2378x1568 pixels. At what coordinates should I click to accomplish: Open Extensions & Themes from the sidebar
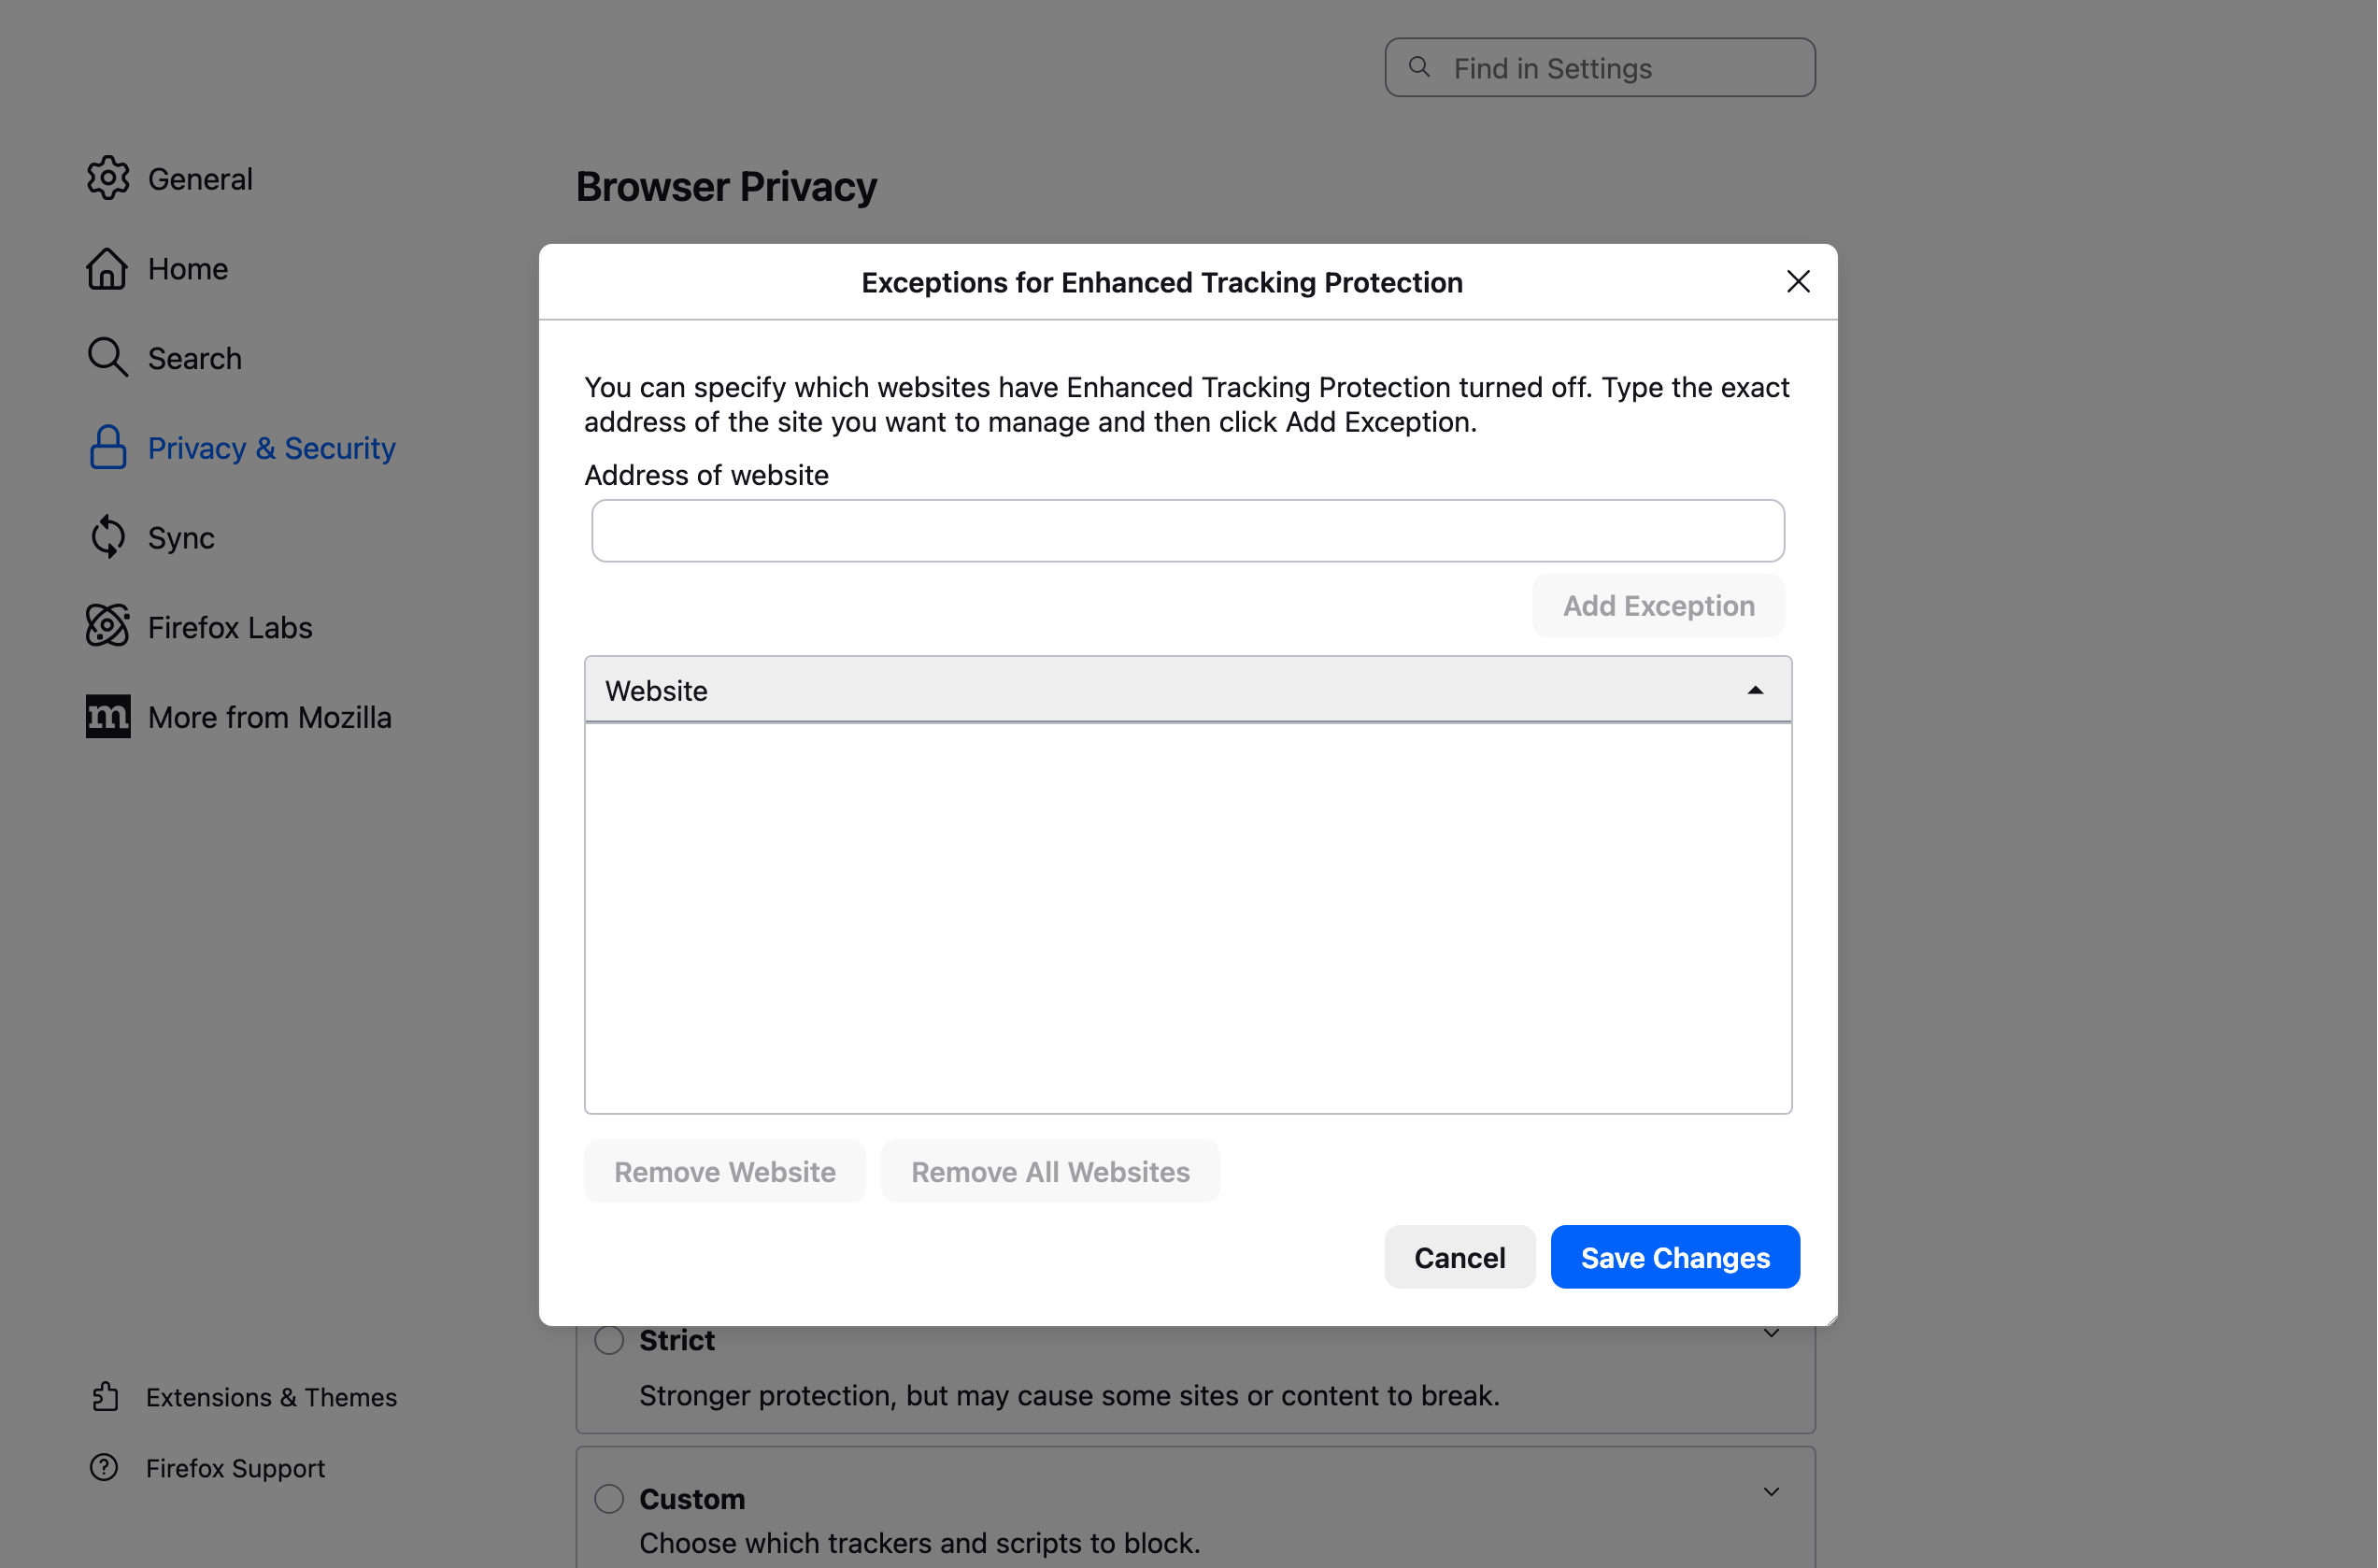pyautogui.click(x=272, y=1397)
